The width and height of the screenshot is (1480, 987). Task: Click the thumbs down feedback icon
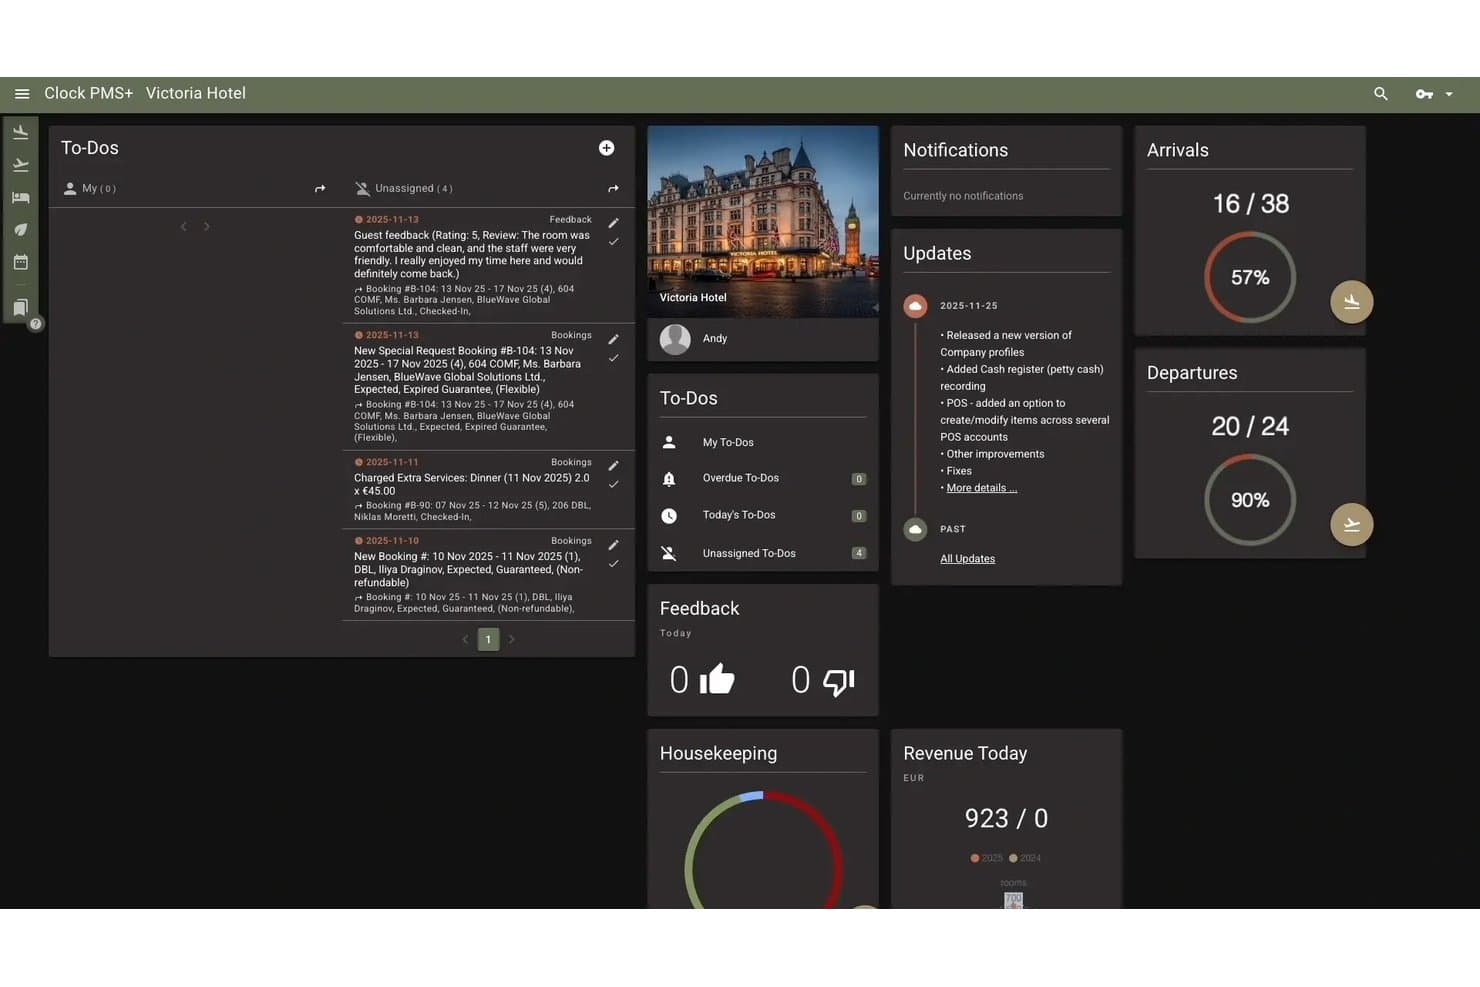839,681
